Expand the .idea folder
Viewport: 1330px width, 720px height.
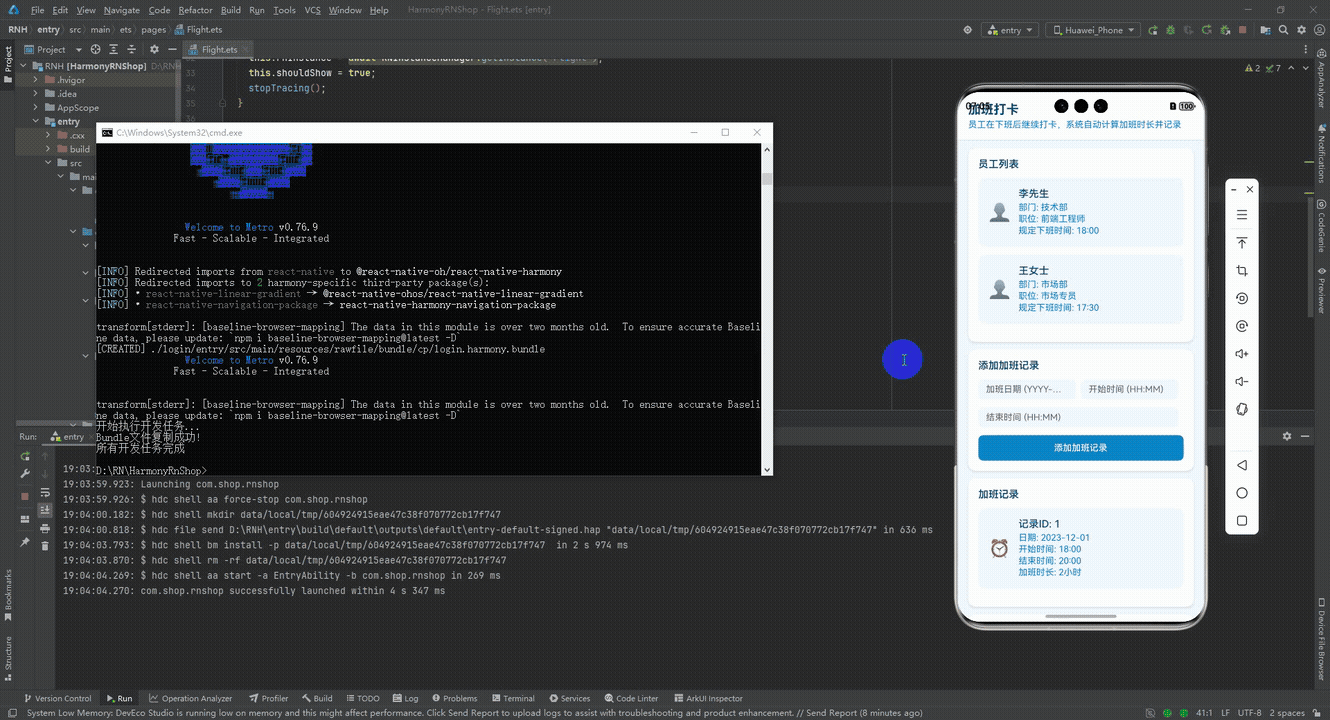(36, 94)
